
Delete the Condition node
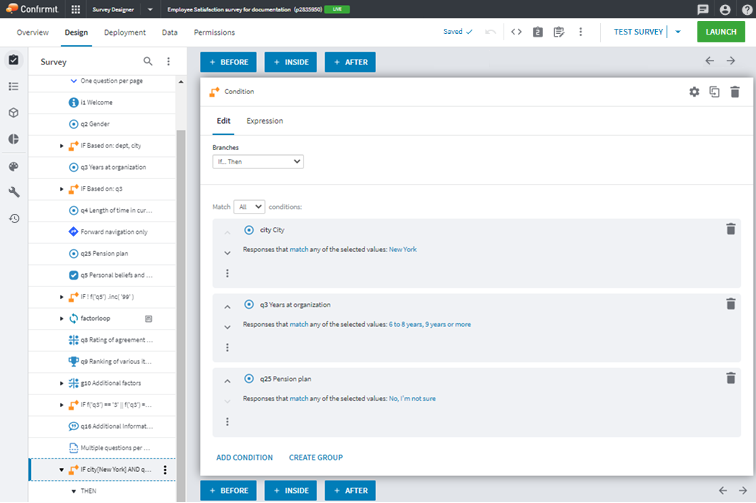pos(735,92)
